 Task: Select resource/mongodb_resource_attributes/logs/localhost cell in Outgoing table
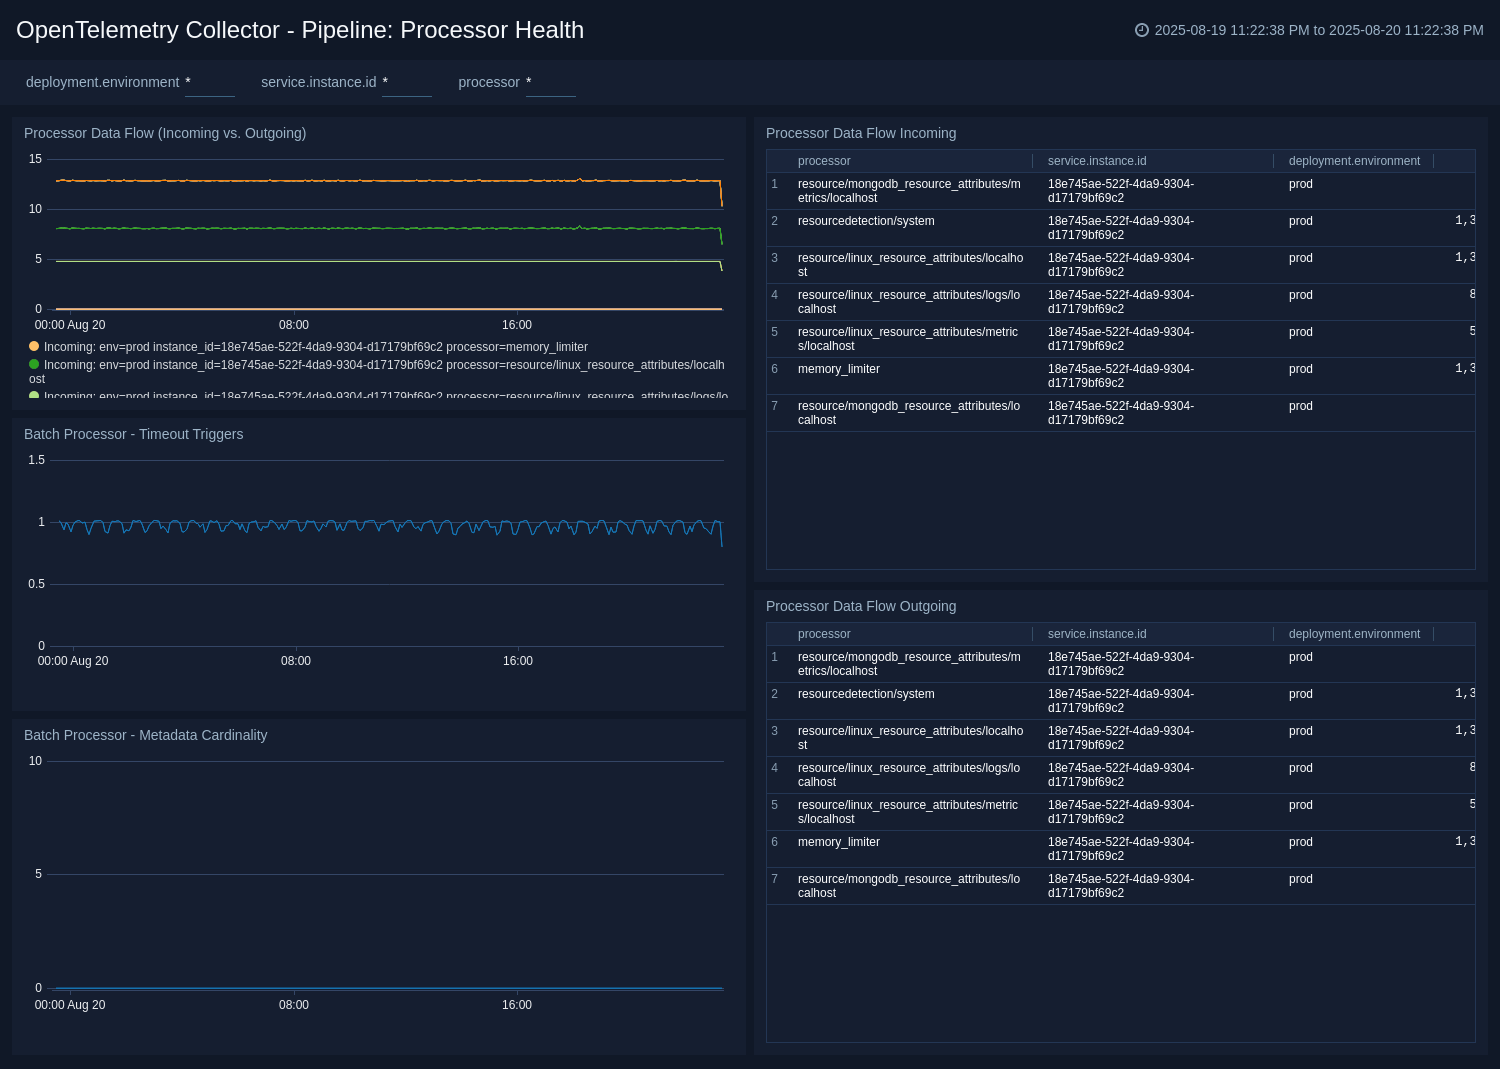(910, 886)
